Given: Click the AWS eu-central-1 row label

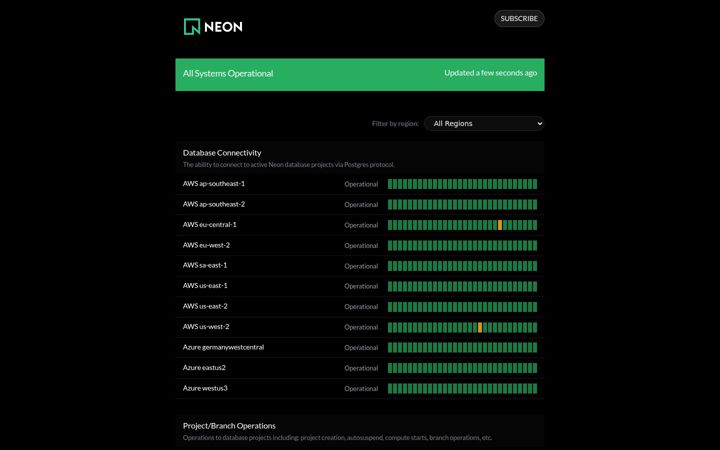Looking at the screenshot, I should pos(209,225).
